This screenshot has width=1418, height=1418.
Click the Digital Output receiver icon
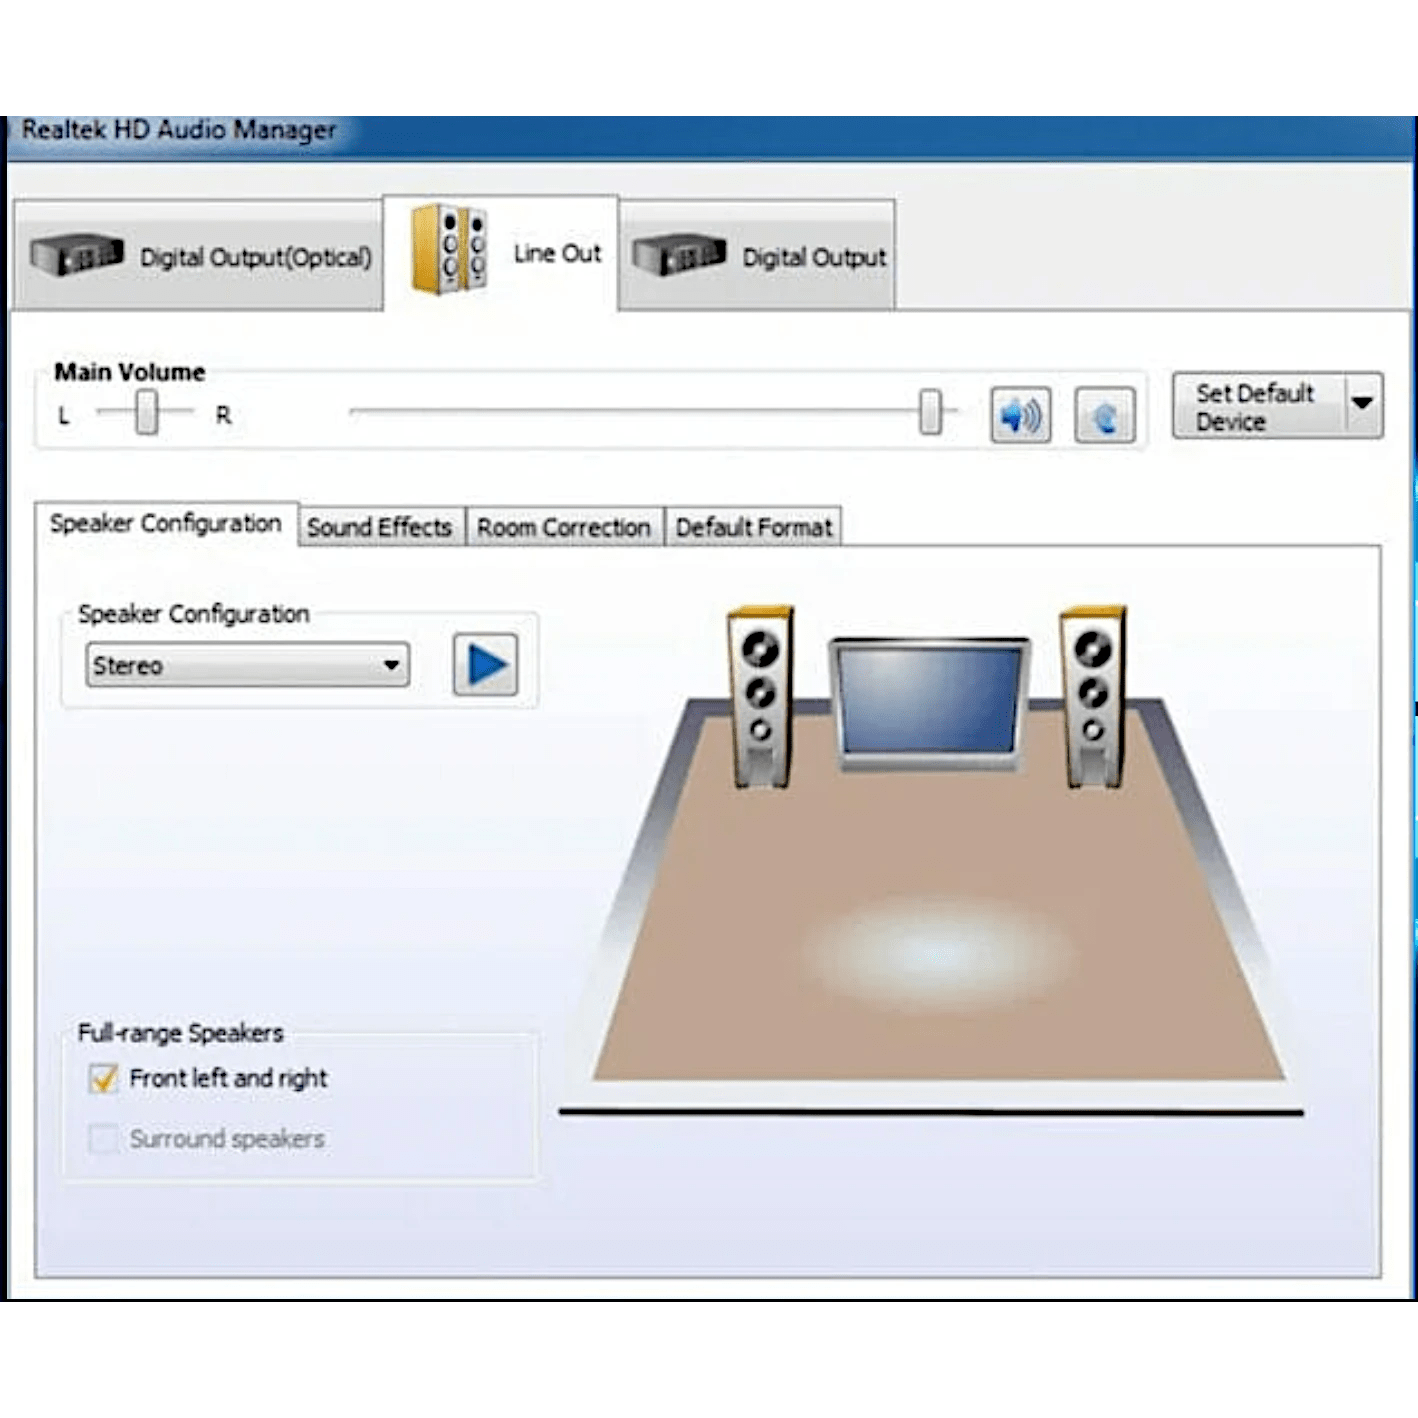[679, 255]
